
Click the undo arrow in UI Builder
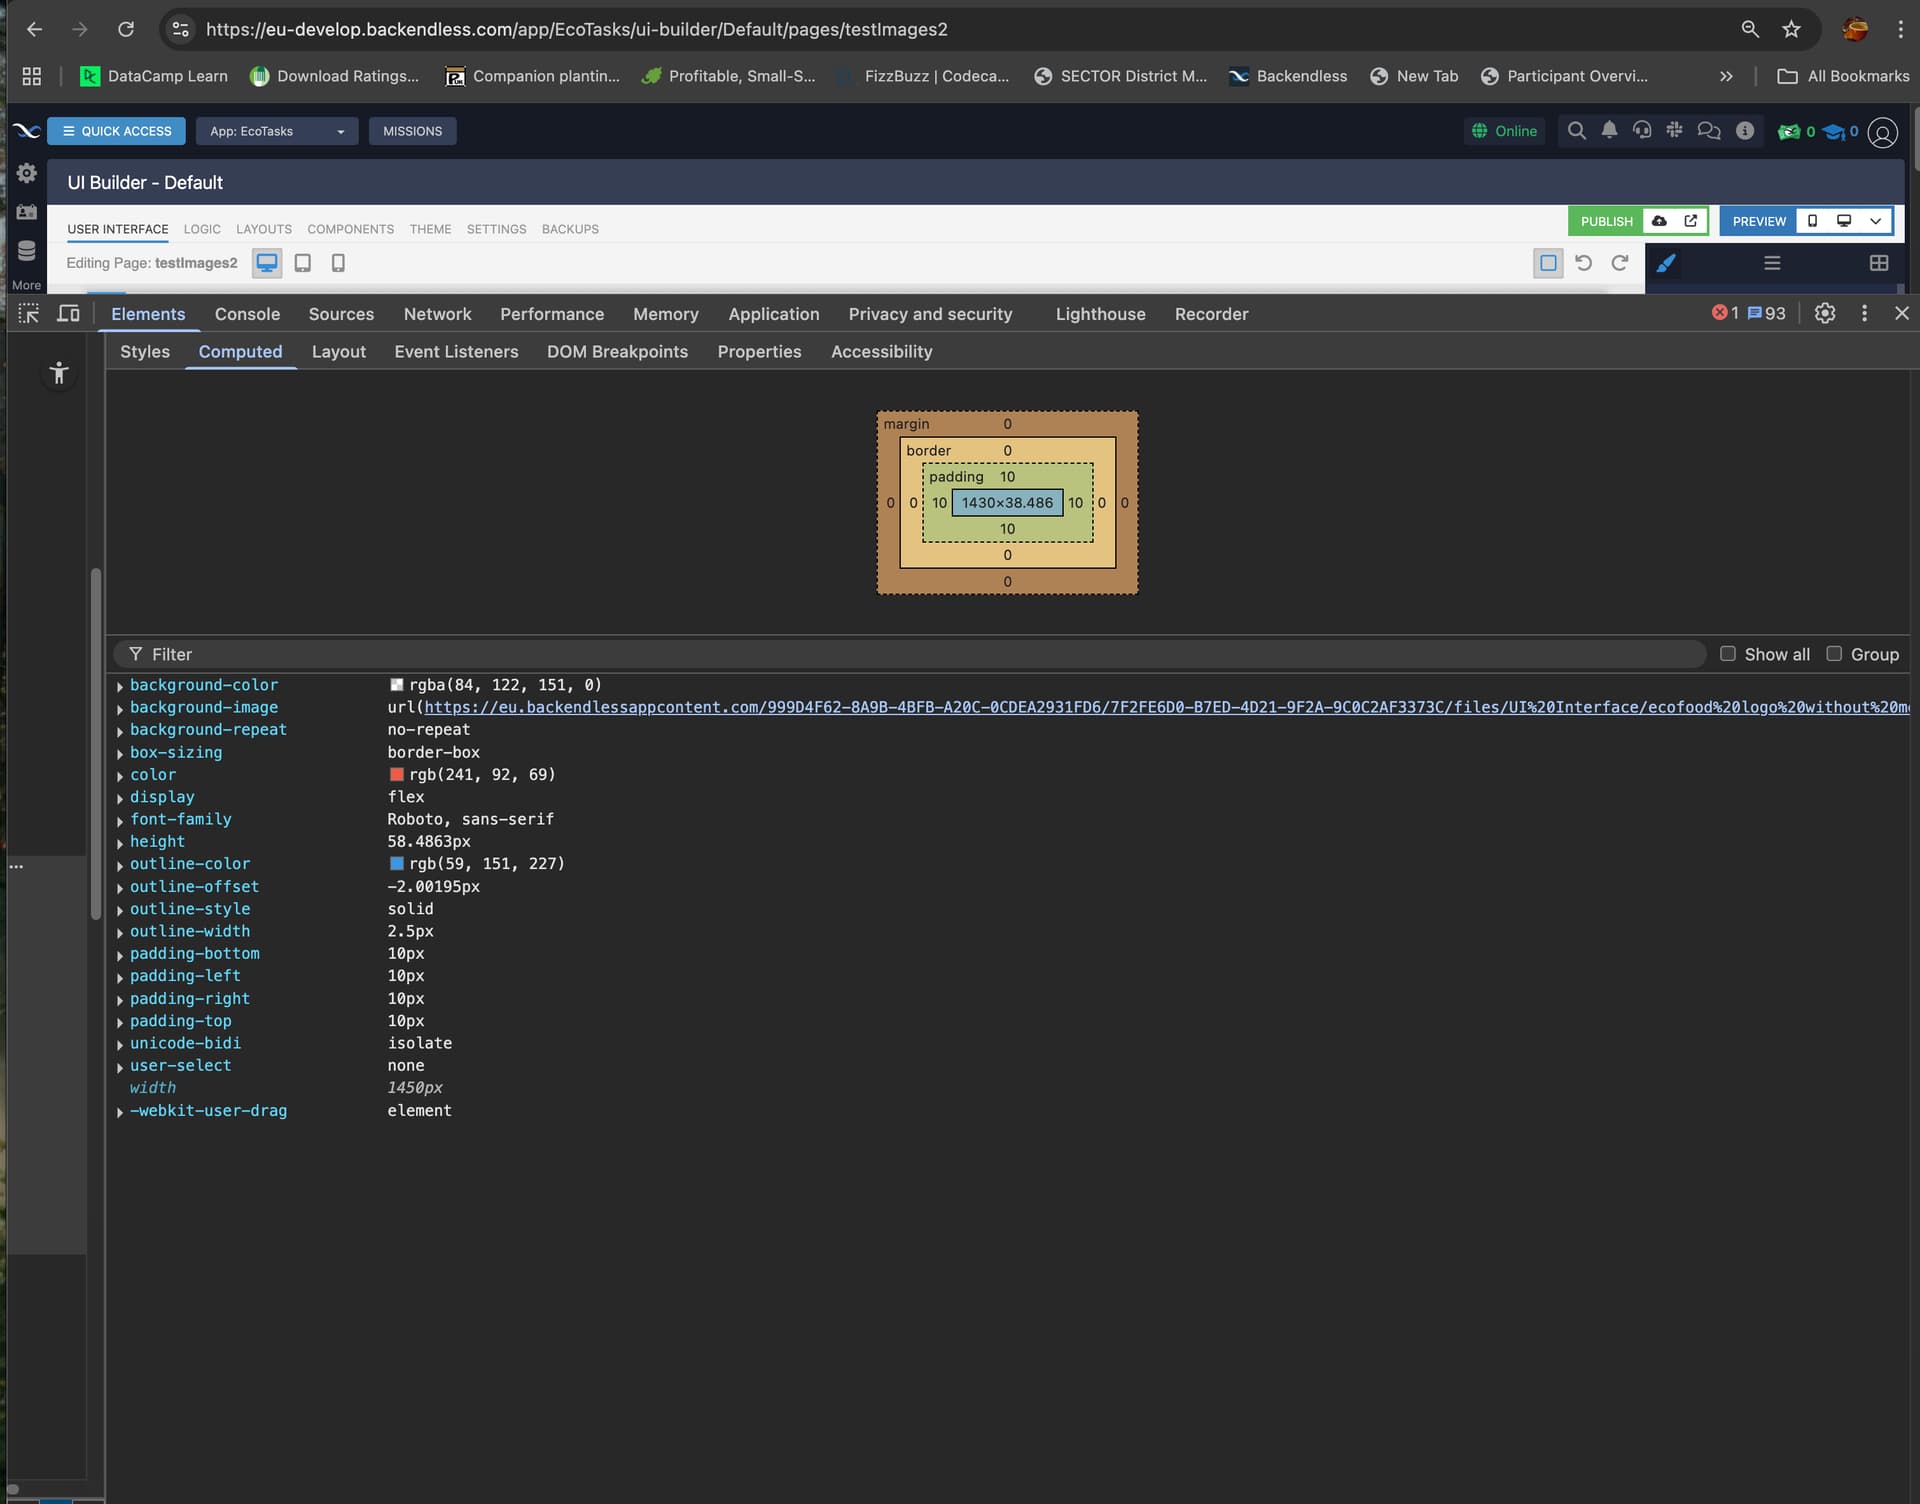(x=1584, y=263)
